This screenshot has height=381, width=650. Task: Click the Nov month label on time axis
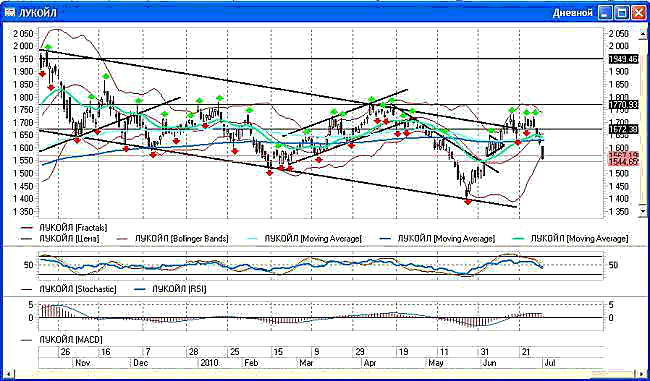coord(82,362)
